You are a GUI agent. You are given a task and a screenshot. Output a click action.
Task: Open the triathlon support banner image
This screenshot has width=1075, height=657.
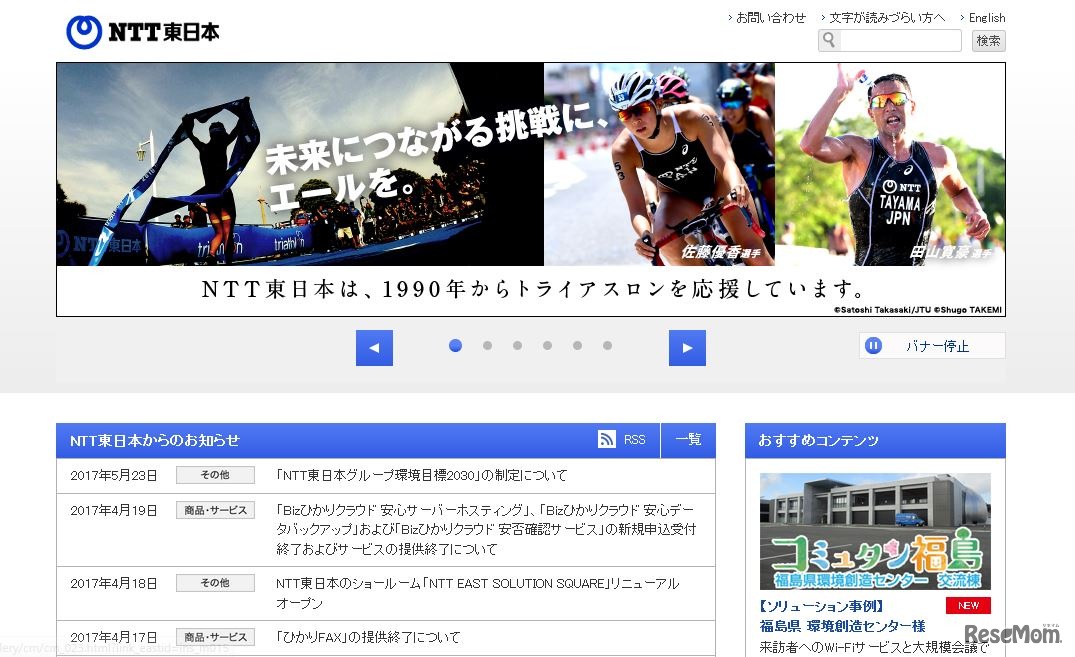[531, 189]
